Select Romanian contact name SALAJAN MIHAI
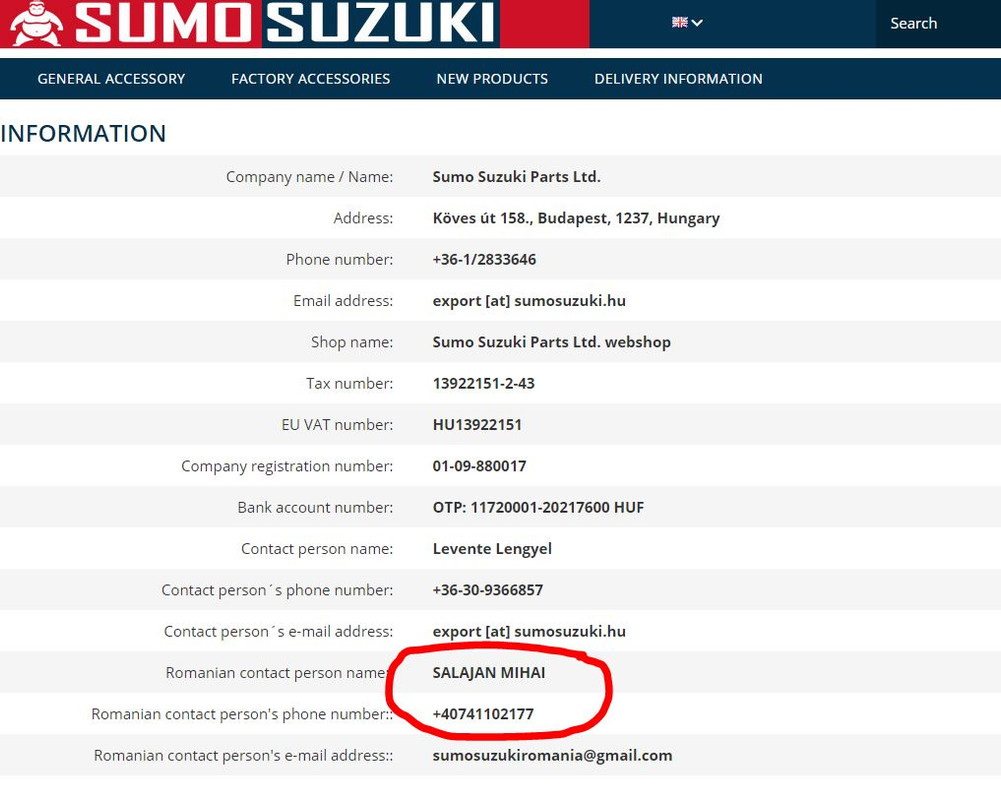The height and width of the screenshot is (800, 1001). point(488,673)
